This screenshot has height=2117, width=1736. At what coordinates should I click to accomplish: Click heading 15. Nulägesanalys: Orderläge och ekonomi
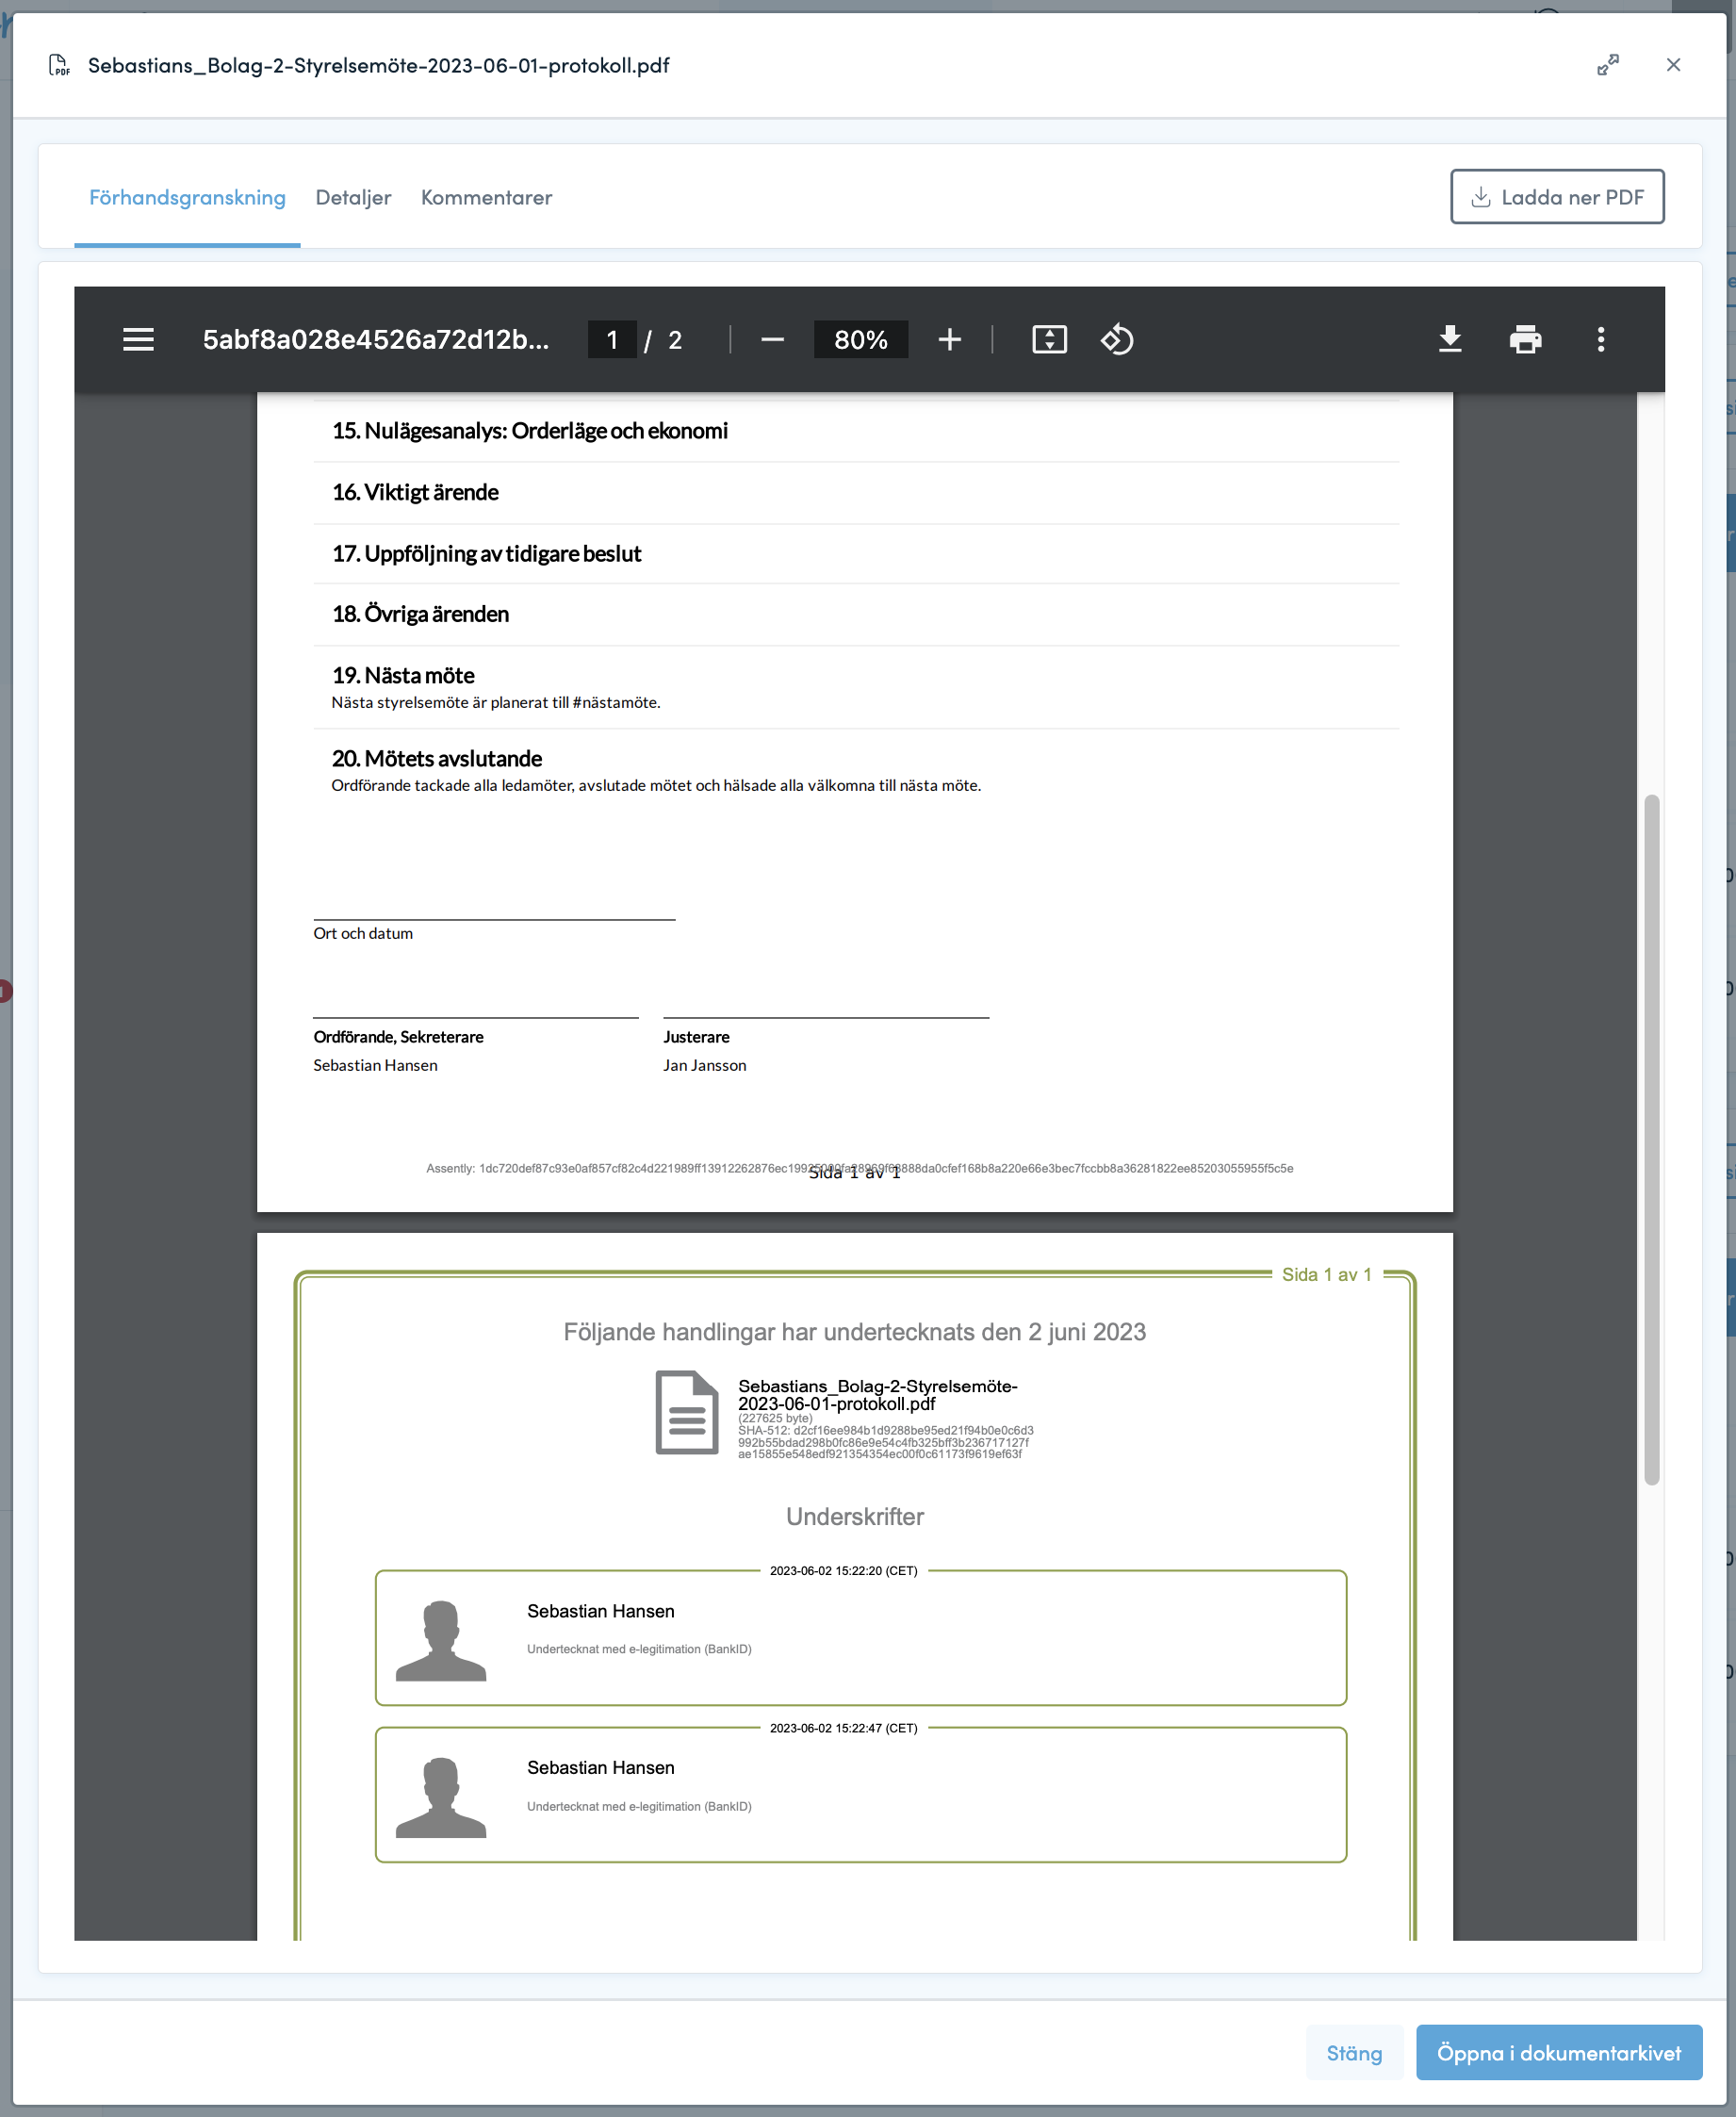[x=530, y=431]
